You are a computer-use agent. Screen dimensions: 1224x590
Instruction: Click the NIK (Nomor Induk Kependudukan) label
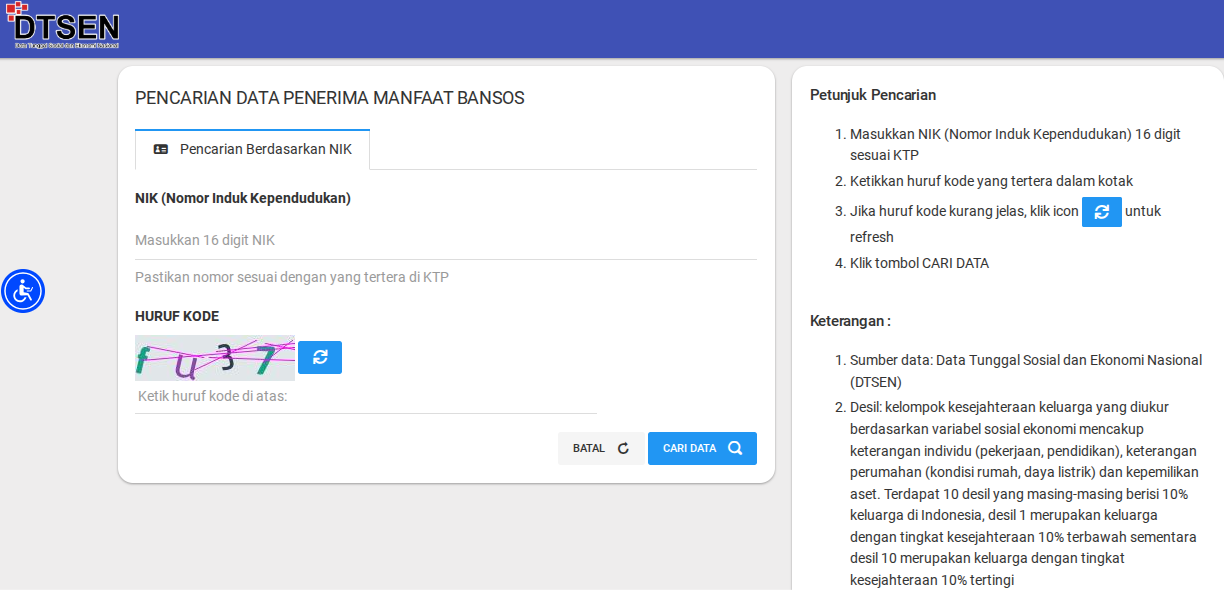click(x=243, y=198)
